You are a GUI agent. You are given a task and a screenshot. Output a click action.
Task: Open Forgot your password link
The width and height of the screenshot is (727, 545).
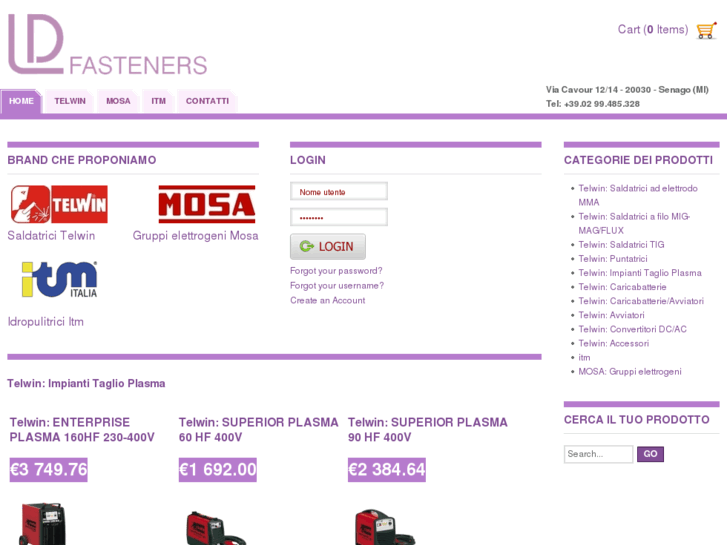click(336, 271)
